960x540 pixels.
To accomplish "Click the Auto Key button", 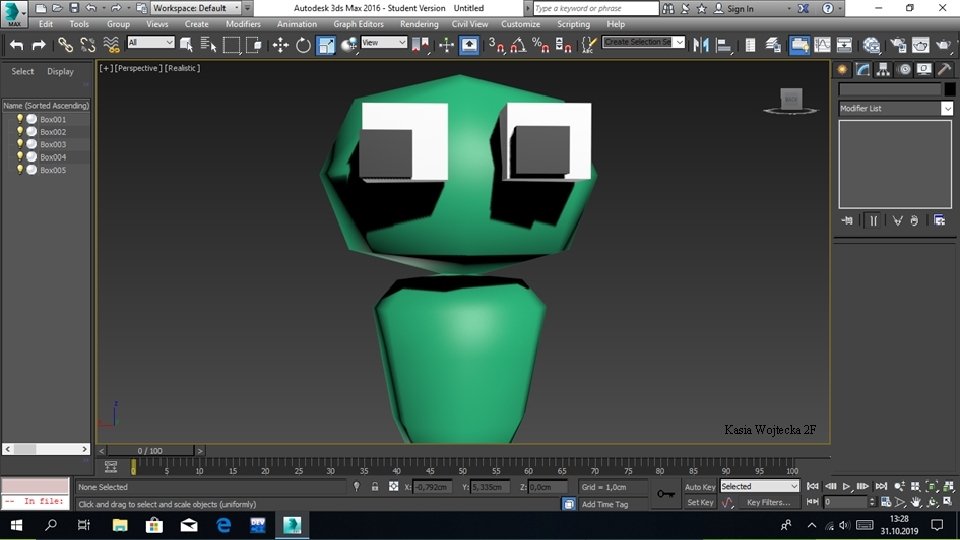I will click(x=699, y=487).
